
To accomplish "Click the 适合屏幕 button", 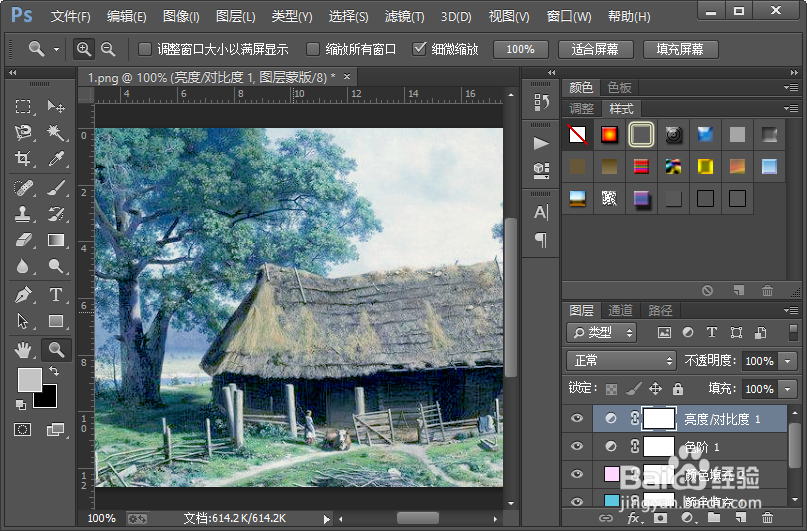I will click(595, 49).
